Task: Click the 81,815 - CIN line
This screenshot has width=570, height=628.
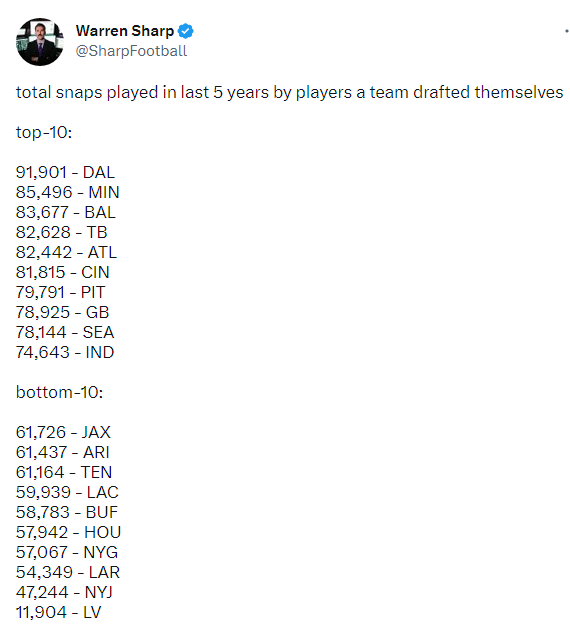Action: [x=62, y=273]
